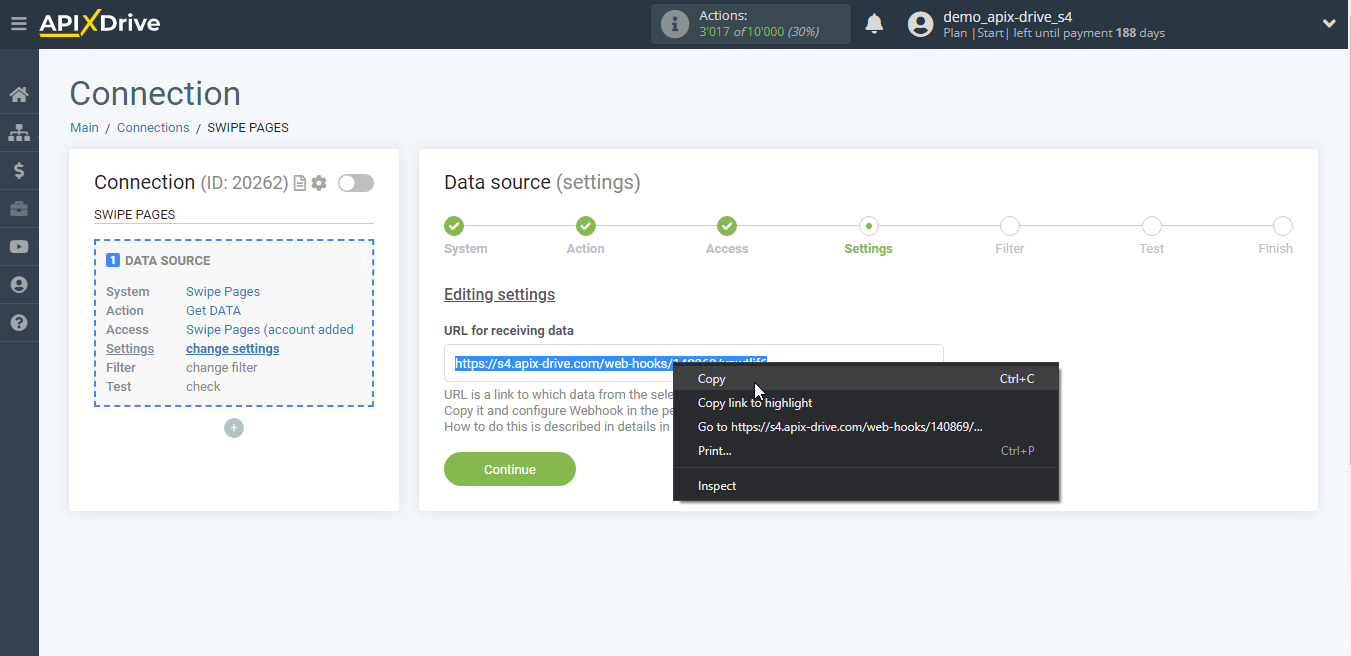Screen dimensions: 1351x656
Task: Open profile icon in sidebar
Action: click(x=19, y=285)
